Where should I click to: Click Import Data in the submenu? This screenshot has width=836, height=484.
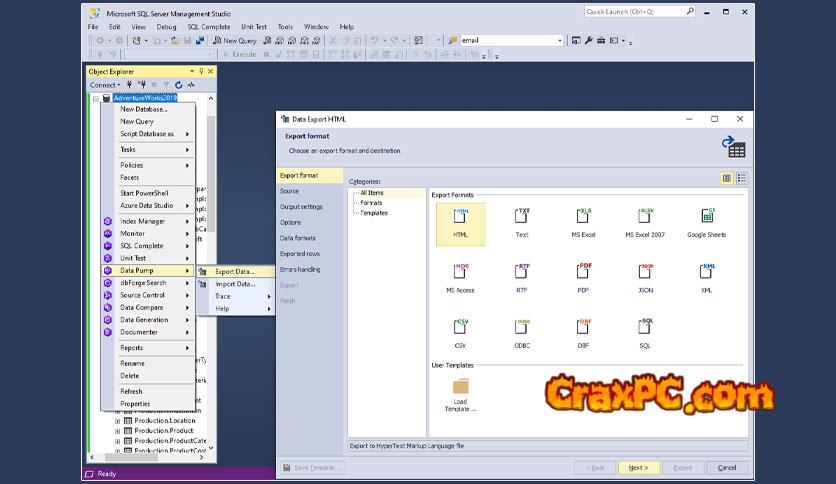(x=235, y=284)
